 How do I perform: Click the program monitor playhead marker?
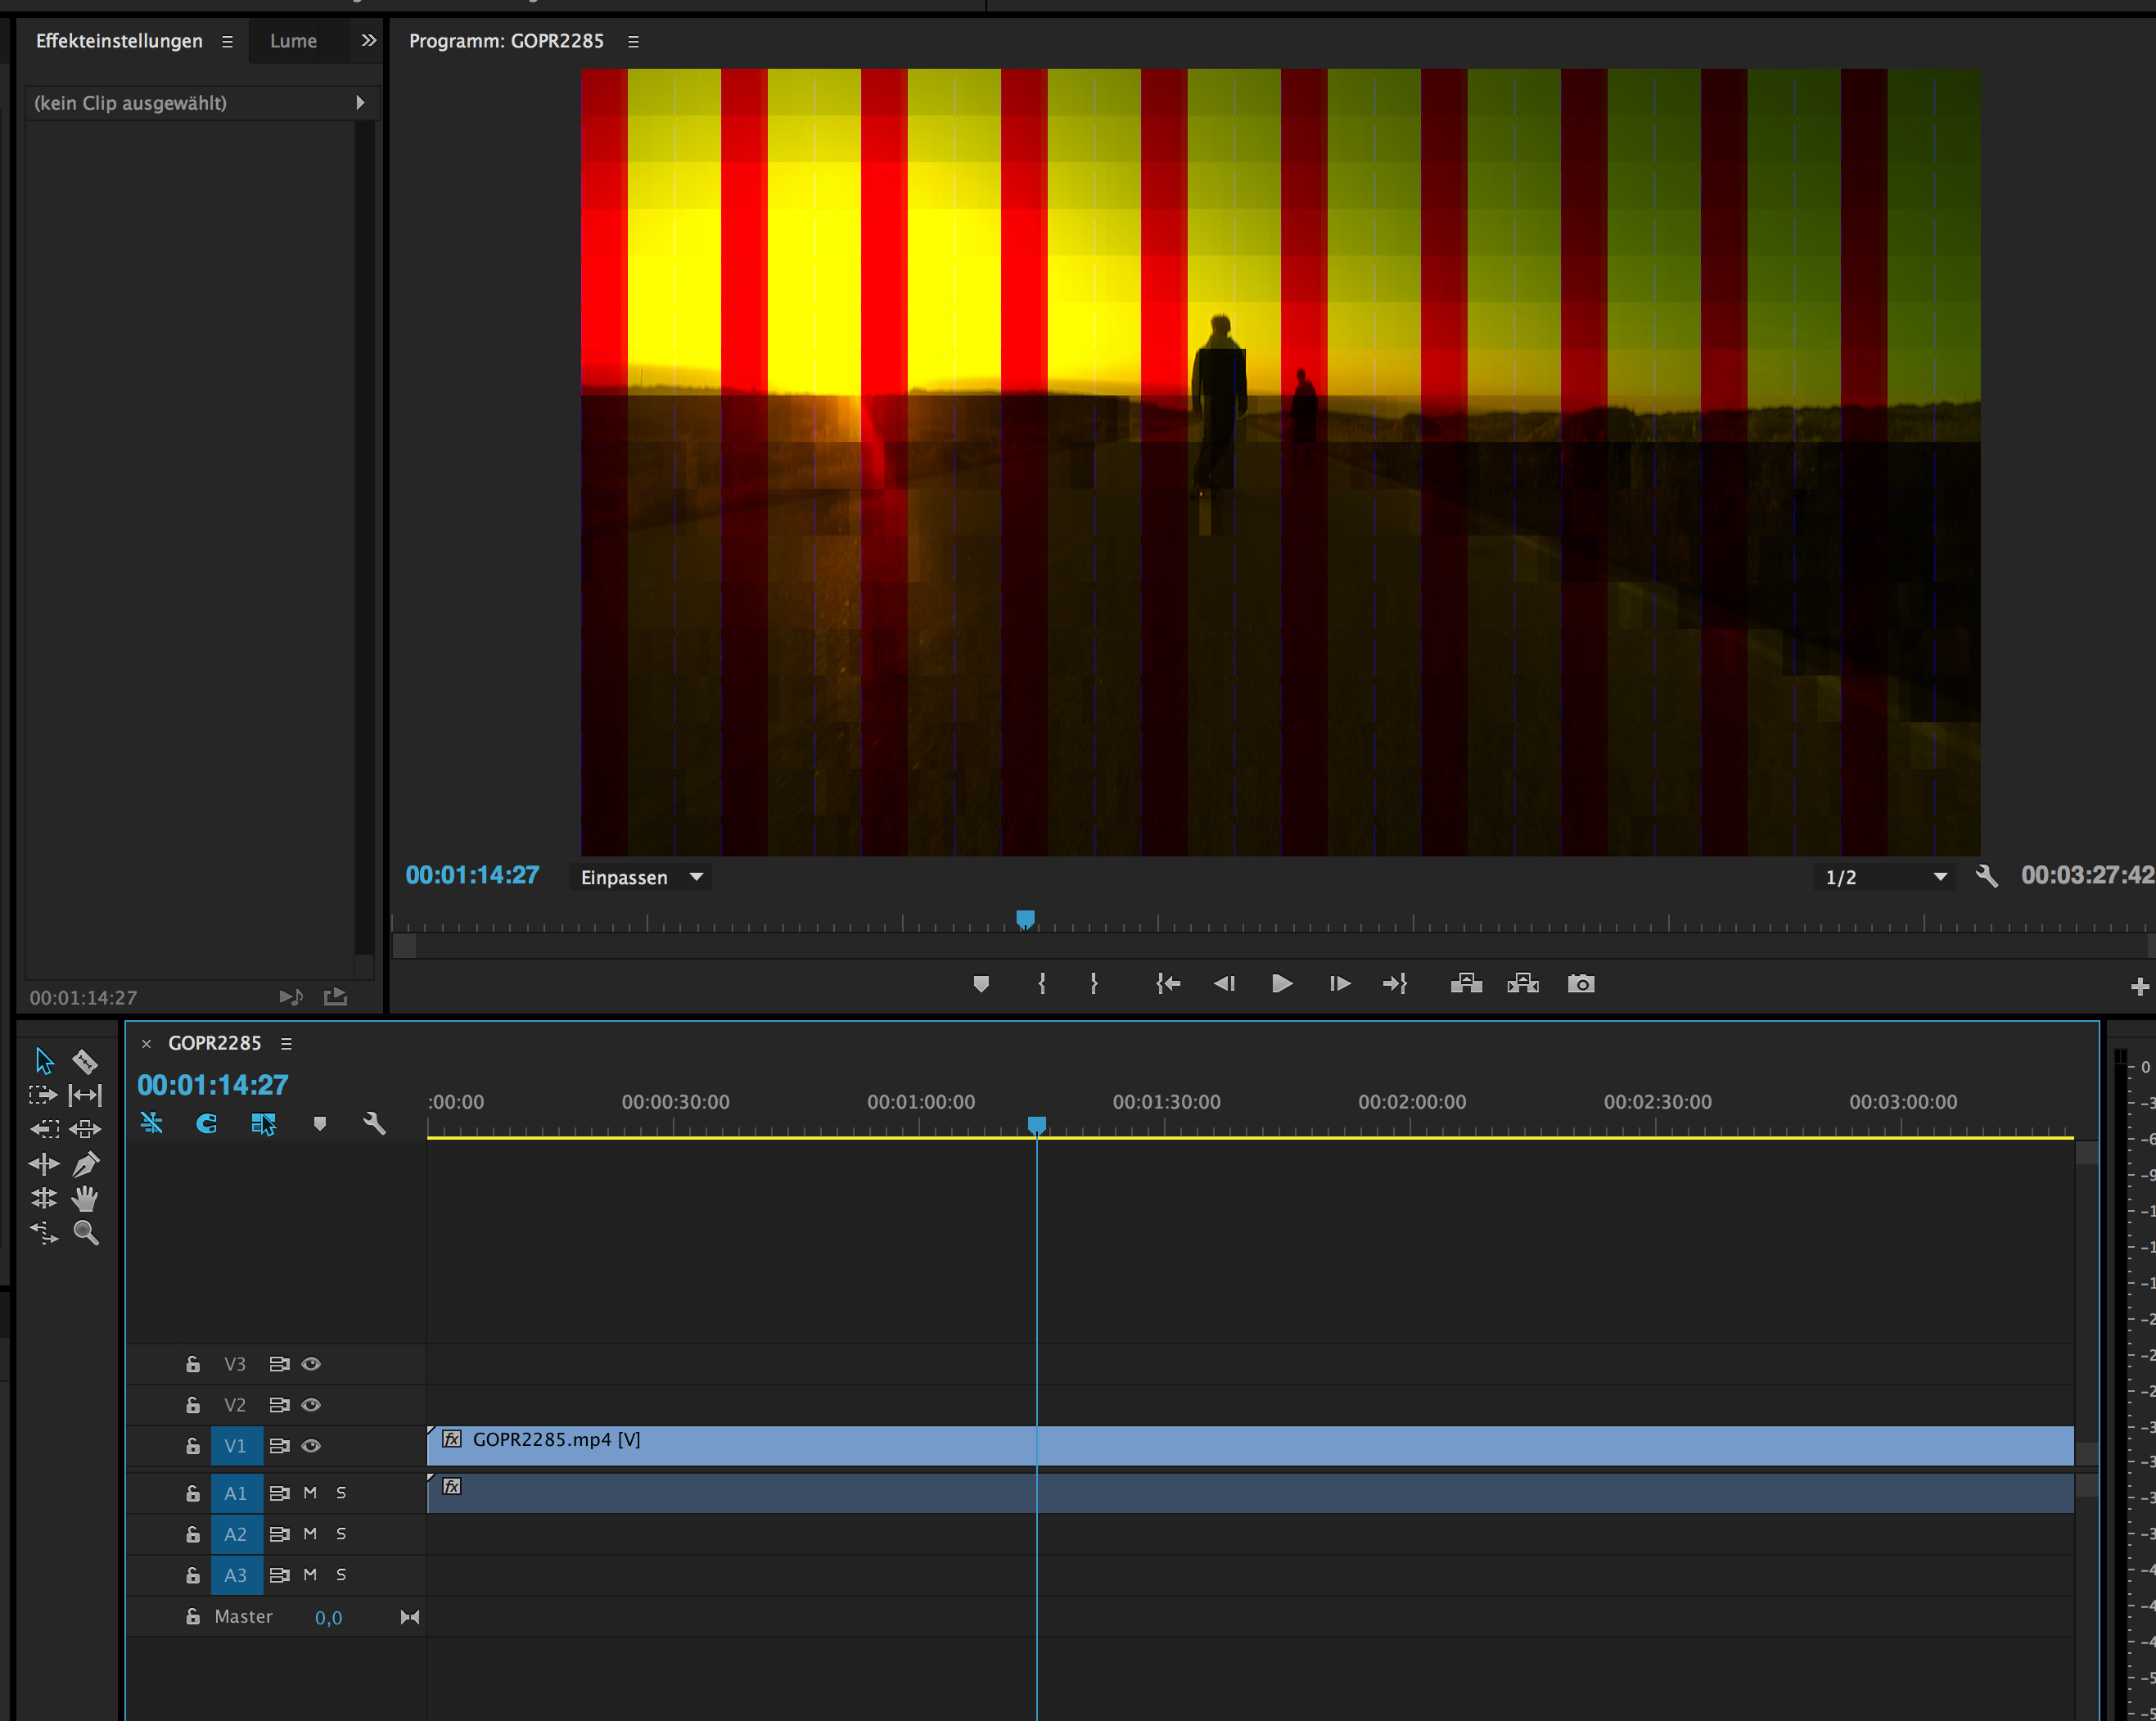click(x=1025, y=919)
